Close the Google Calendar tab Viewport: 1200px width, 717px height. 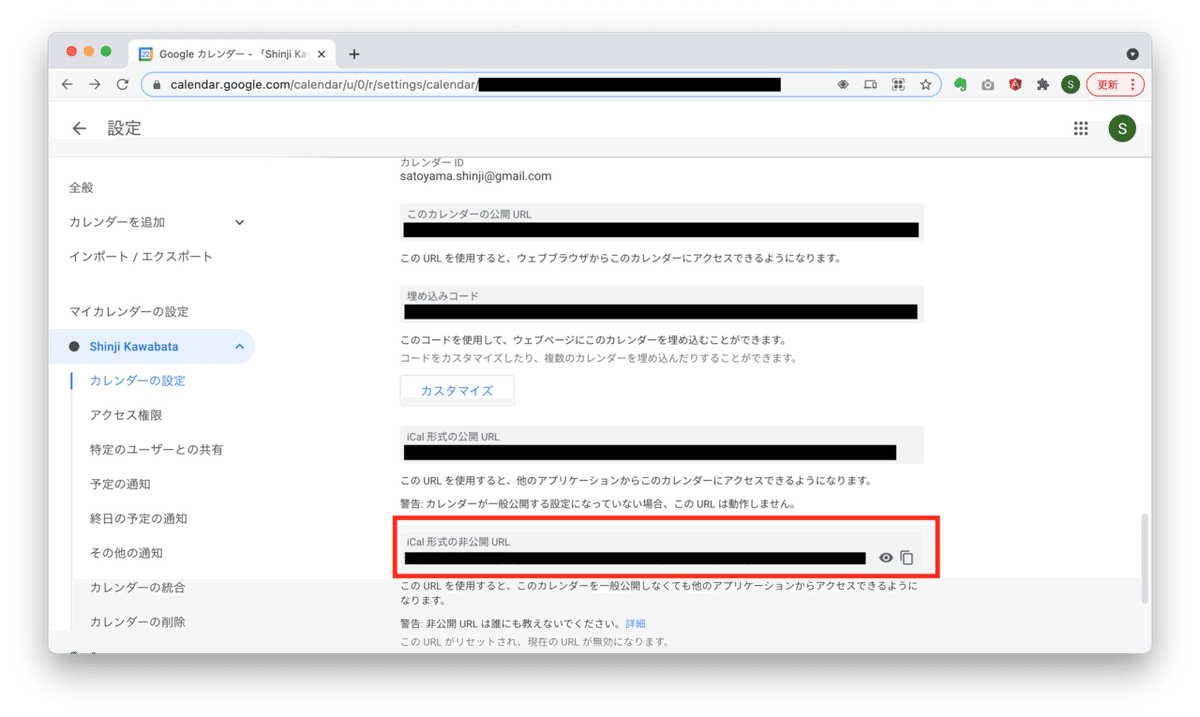pyautogui.click(x=321, y=54)
